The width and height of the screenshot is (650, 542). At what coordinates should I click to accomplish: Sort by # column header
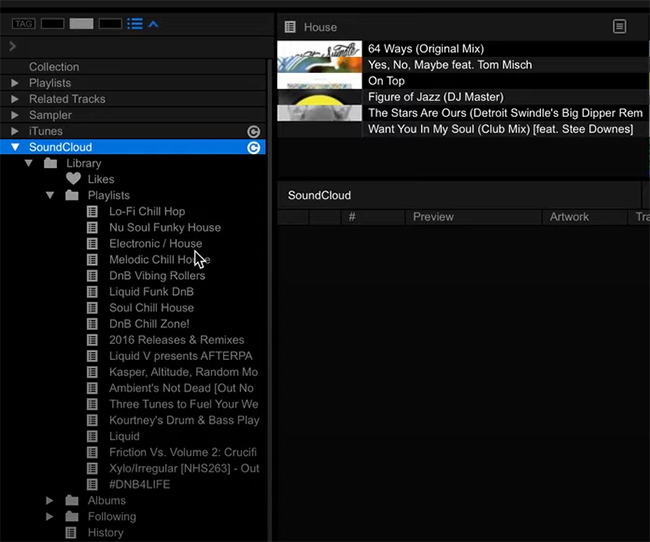click(x=373, y=217)
